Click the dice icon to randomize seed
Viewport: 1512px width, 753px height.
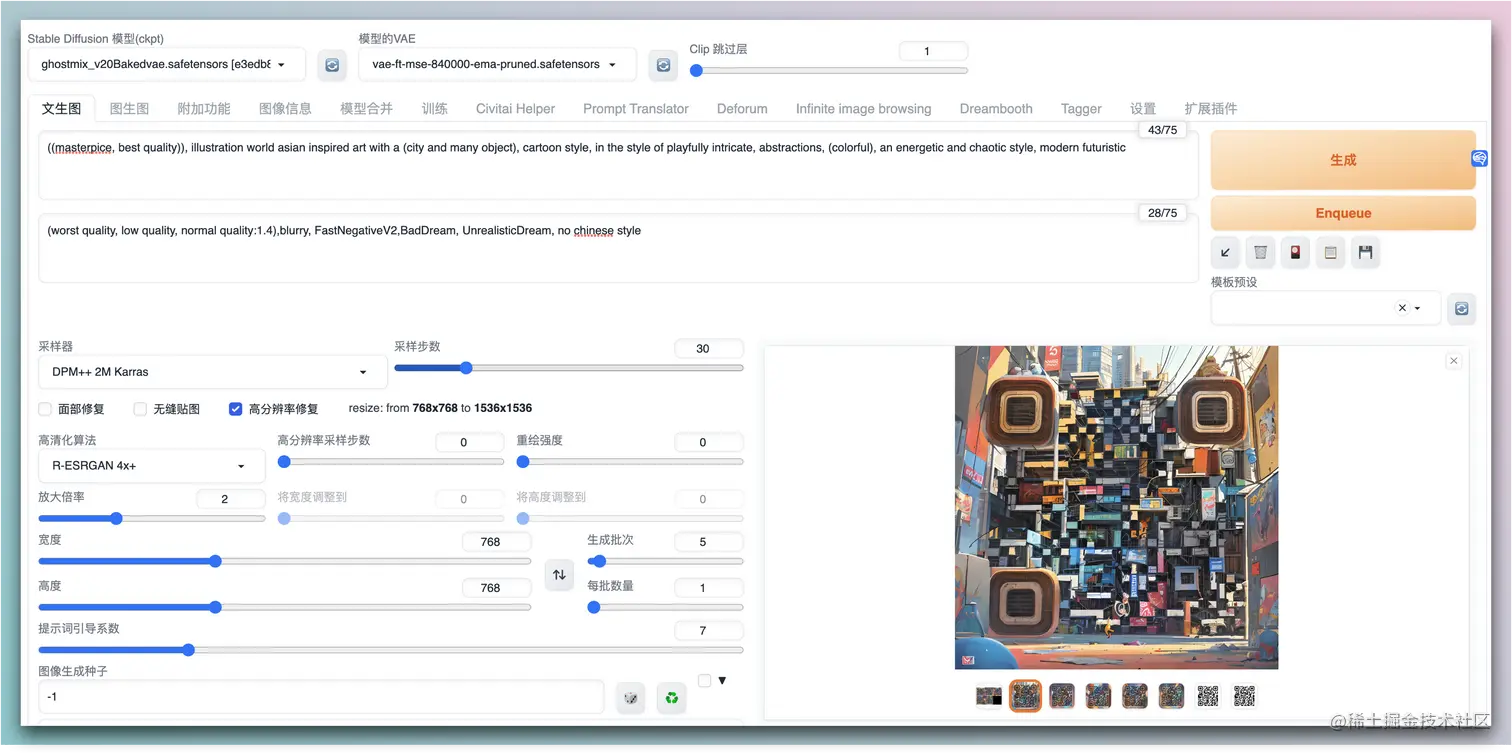[x=631, y=697]
